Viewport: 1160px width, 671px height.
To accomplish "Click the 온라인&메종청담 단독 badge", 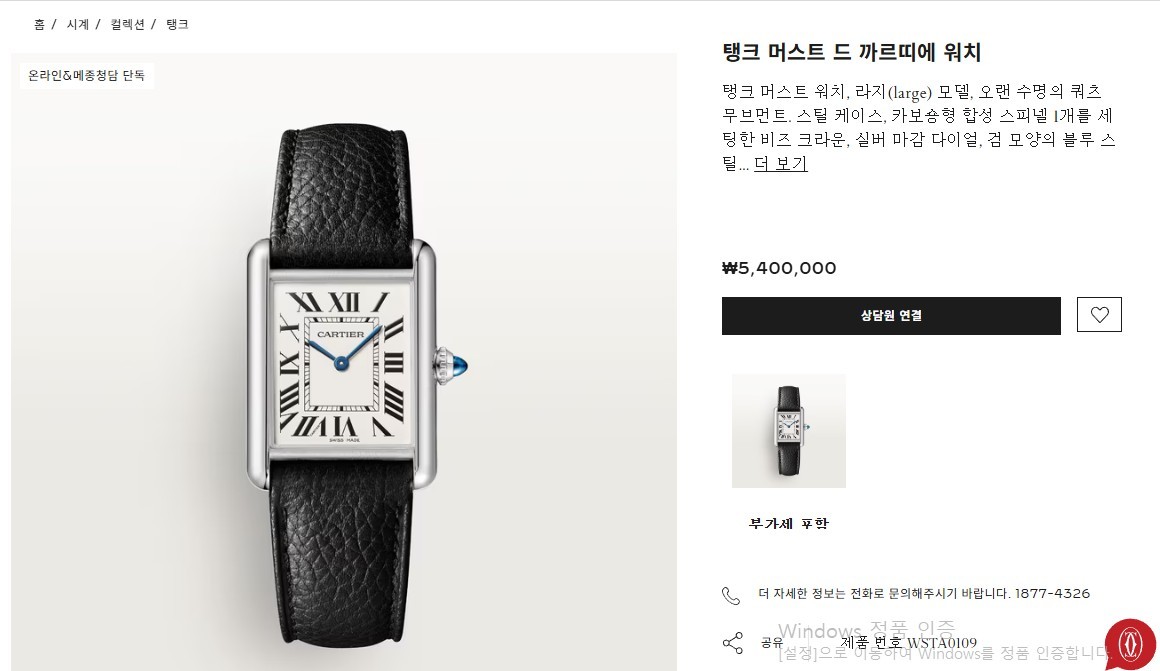I will (x=87, y=75).
